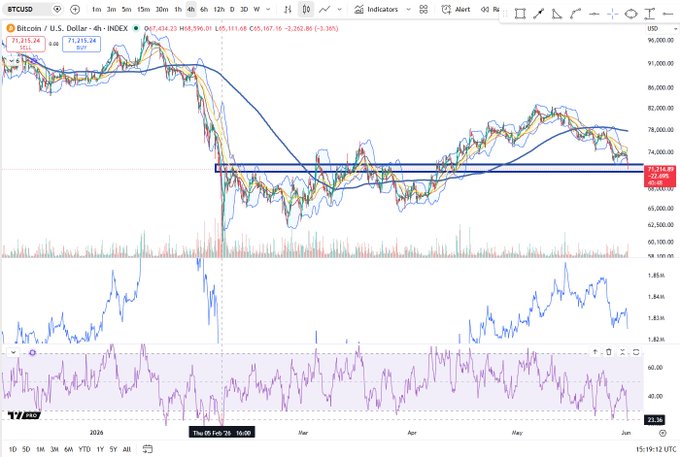Maximize the RSI pane icon
The image size is (680, 457).
point(636,352)
